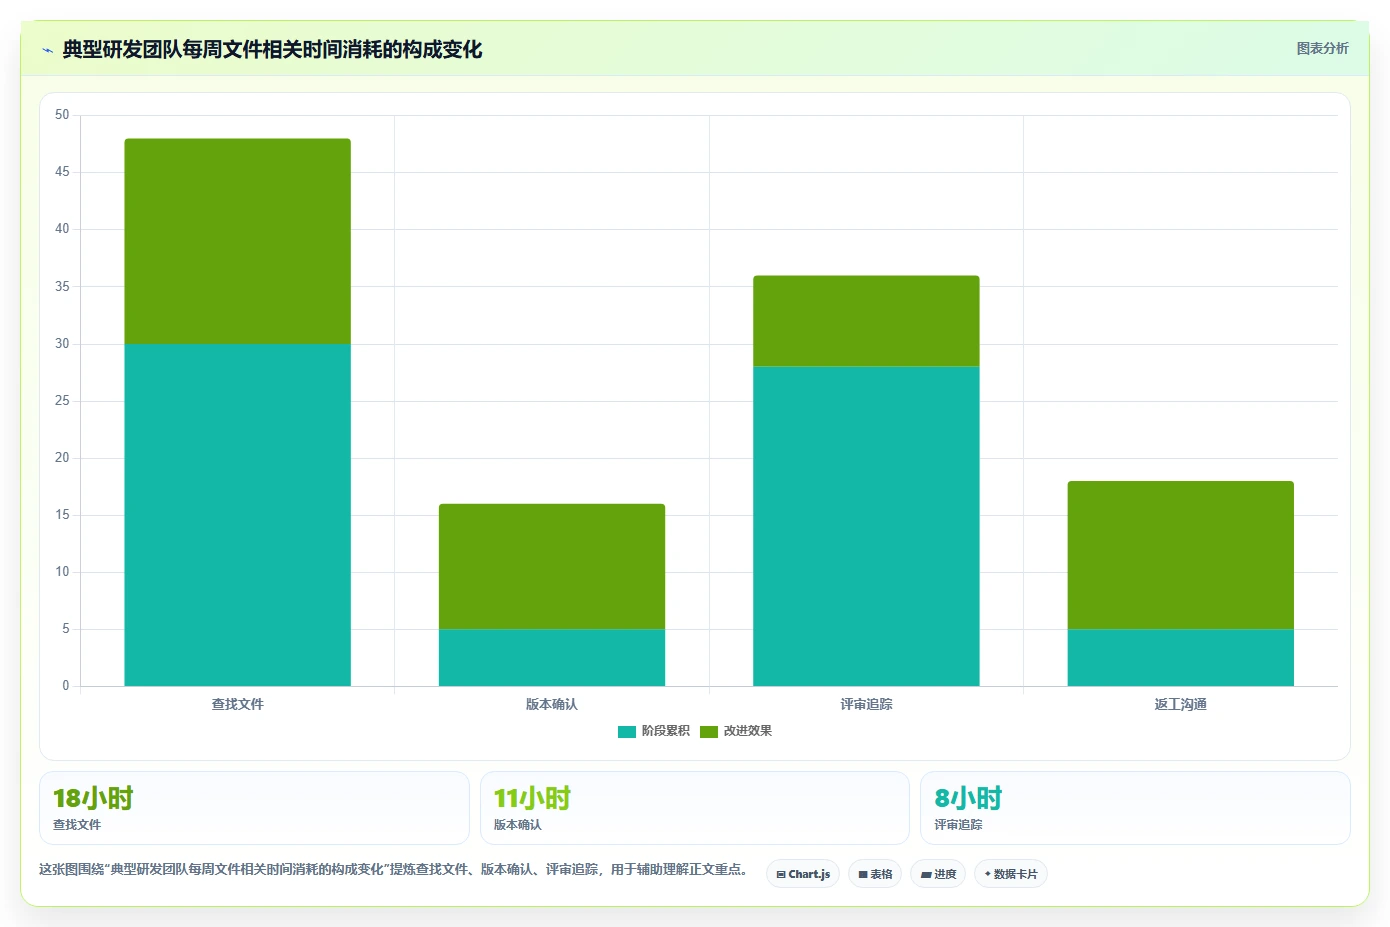The height and width of the screenshot is (927, 1390).
Task: Click the green segment of 评审追踪 bar
Action: (x=866, y=321)
